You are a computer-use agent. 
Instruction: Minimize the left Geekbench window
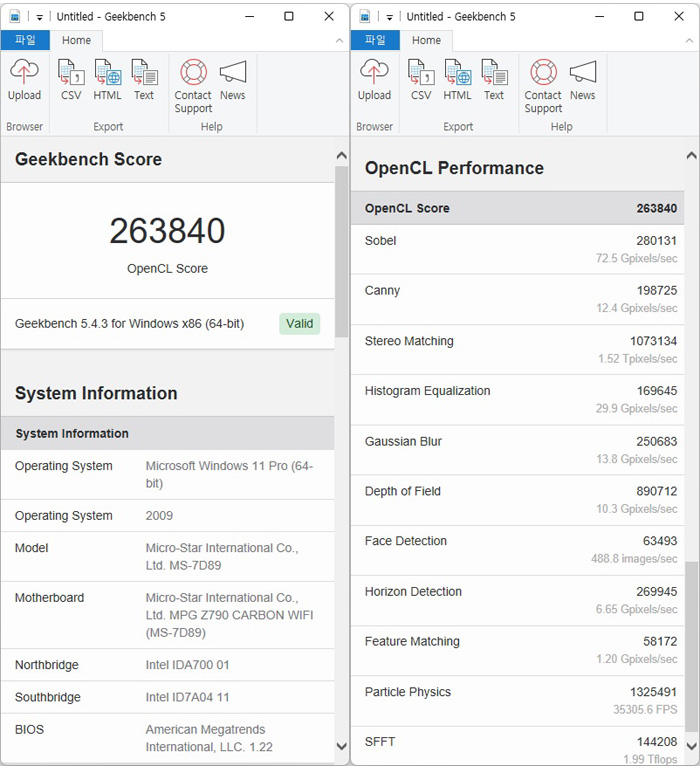coord(250,17)
